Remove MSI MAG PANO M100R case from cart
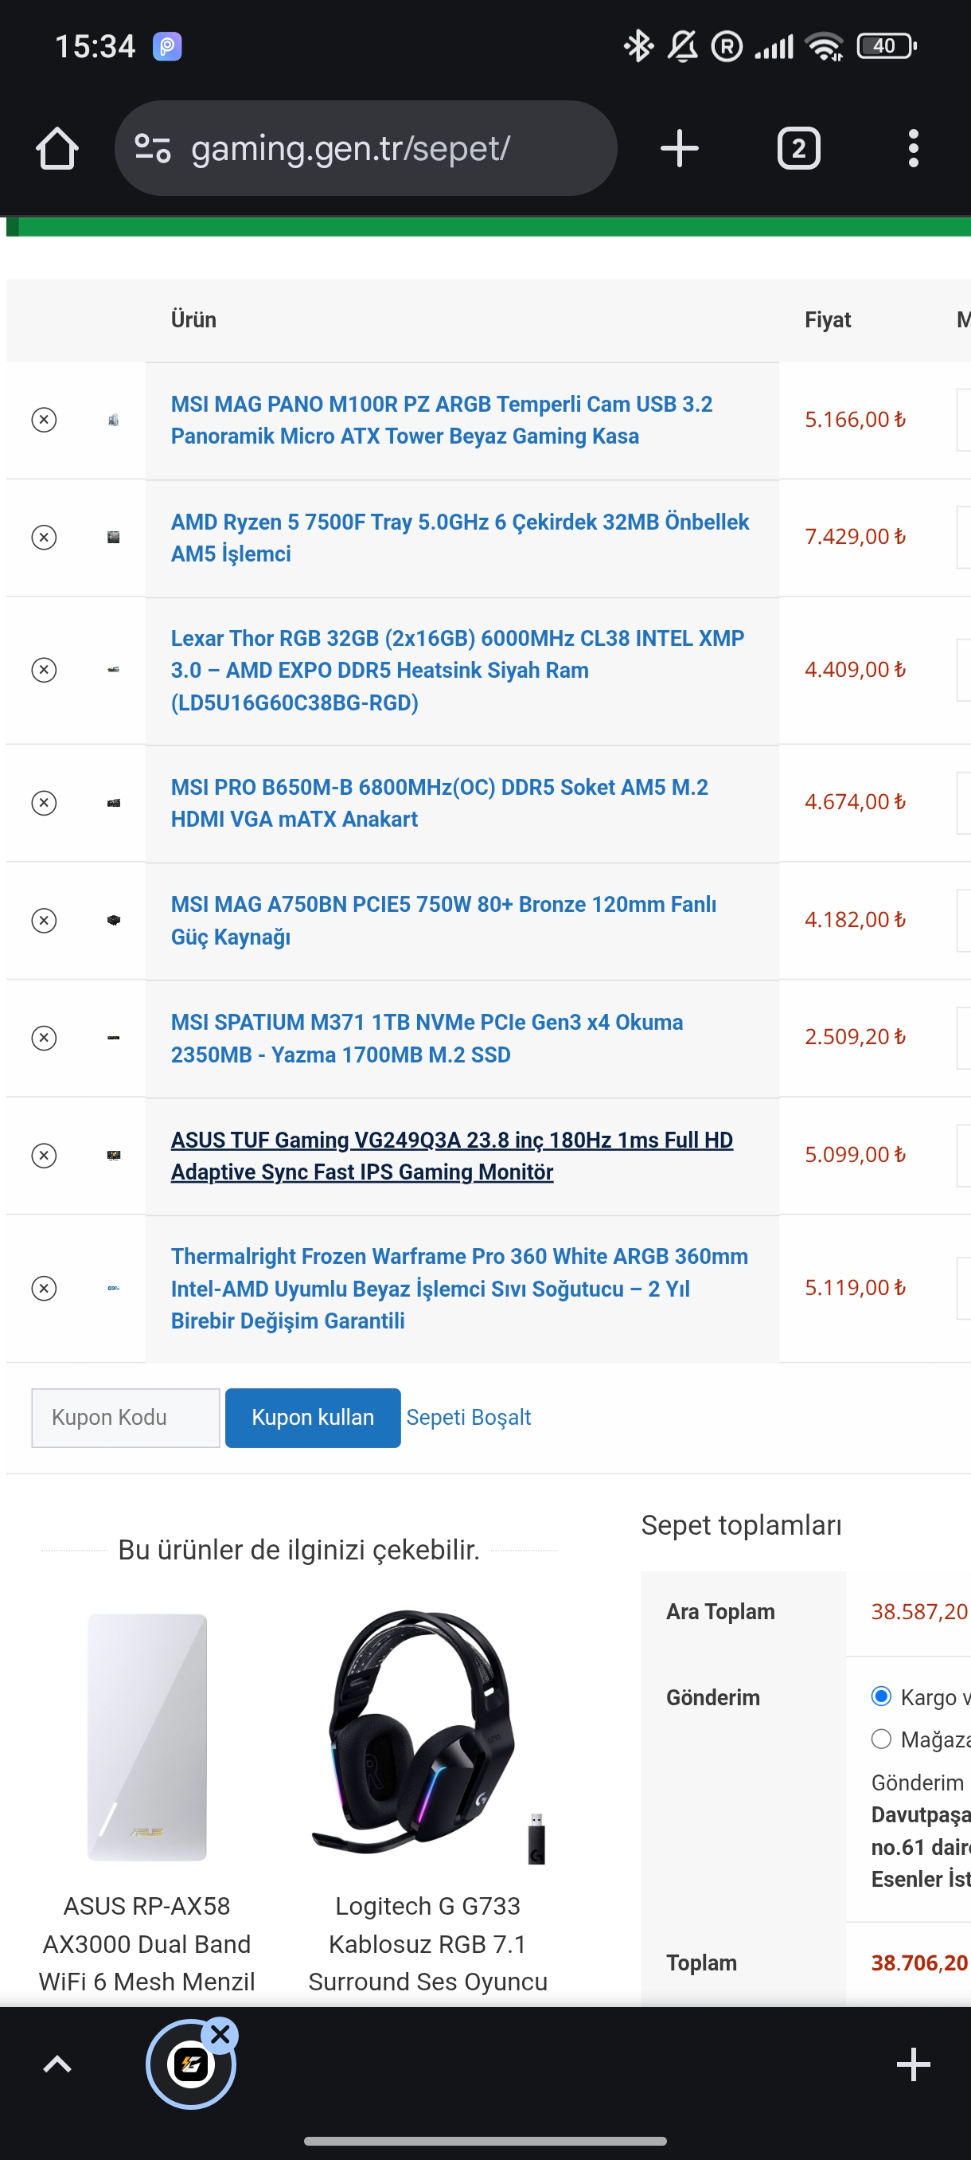971x2160 pixels. [44, 420]
